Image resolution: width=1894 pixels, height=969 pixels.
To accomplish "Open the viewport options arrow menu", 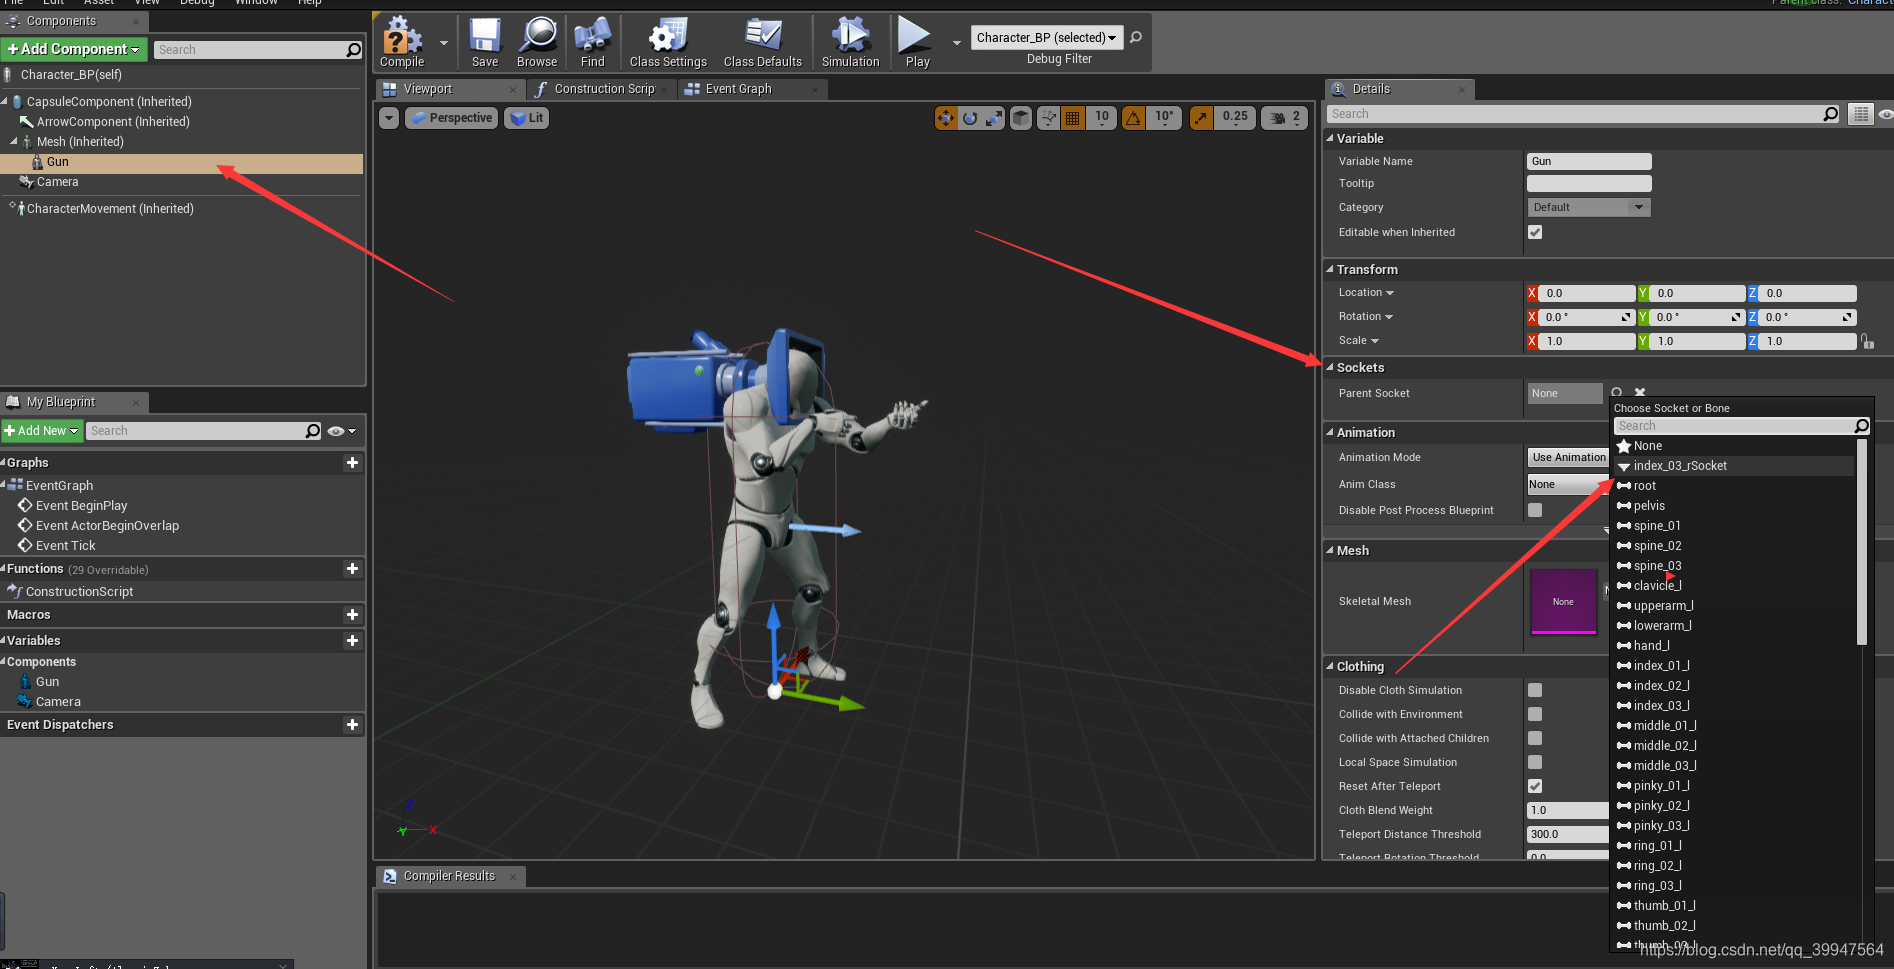I will click(x=389, y=118).
